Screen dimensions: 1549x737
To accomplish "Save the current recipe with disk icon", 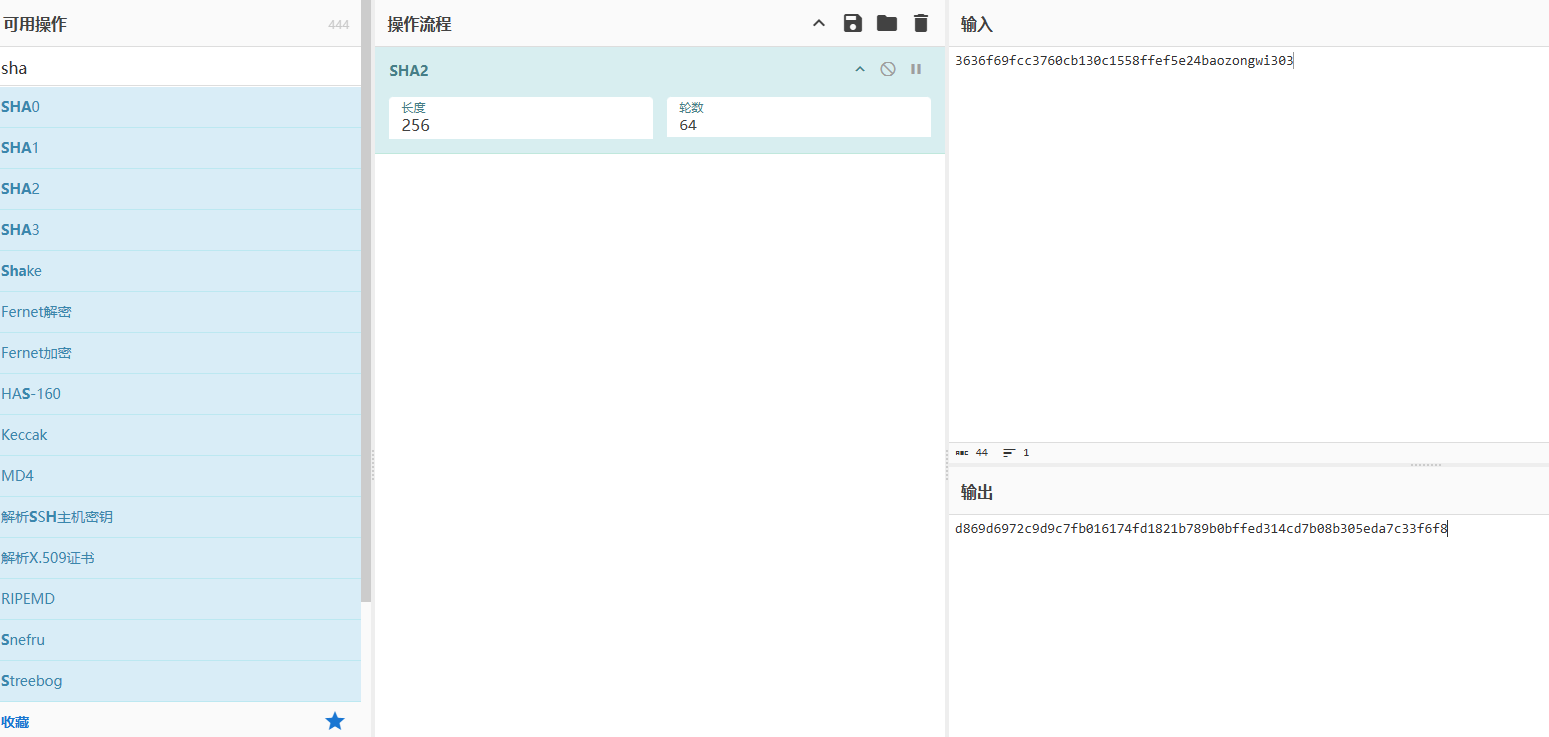I will 853,23.
